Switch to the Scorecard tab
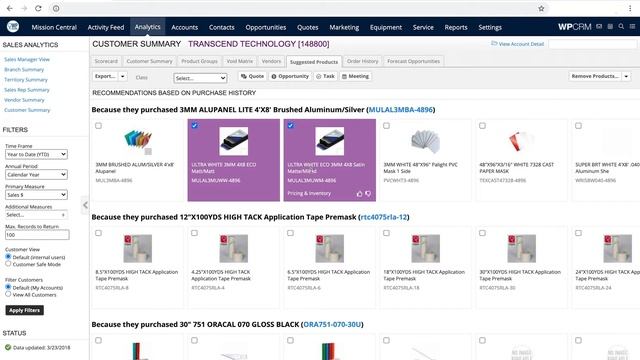The height and width of the screenshot is (360, 640). click(x=106, y=61)
